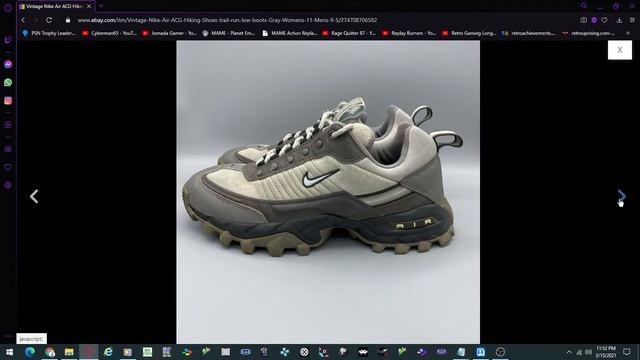Open the Rage Quitter 87 bookmark
This screenshot has height=360, width=640.
pos(349,33)
